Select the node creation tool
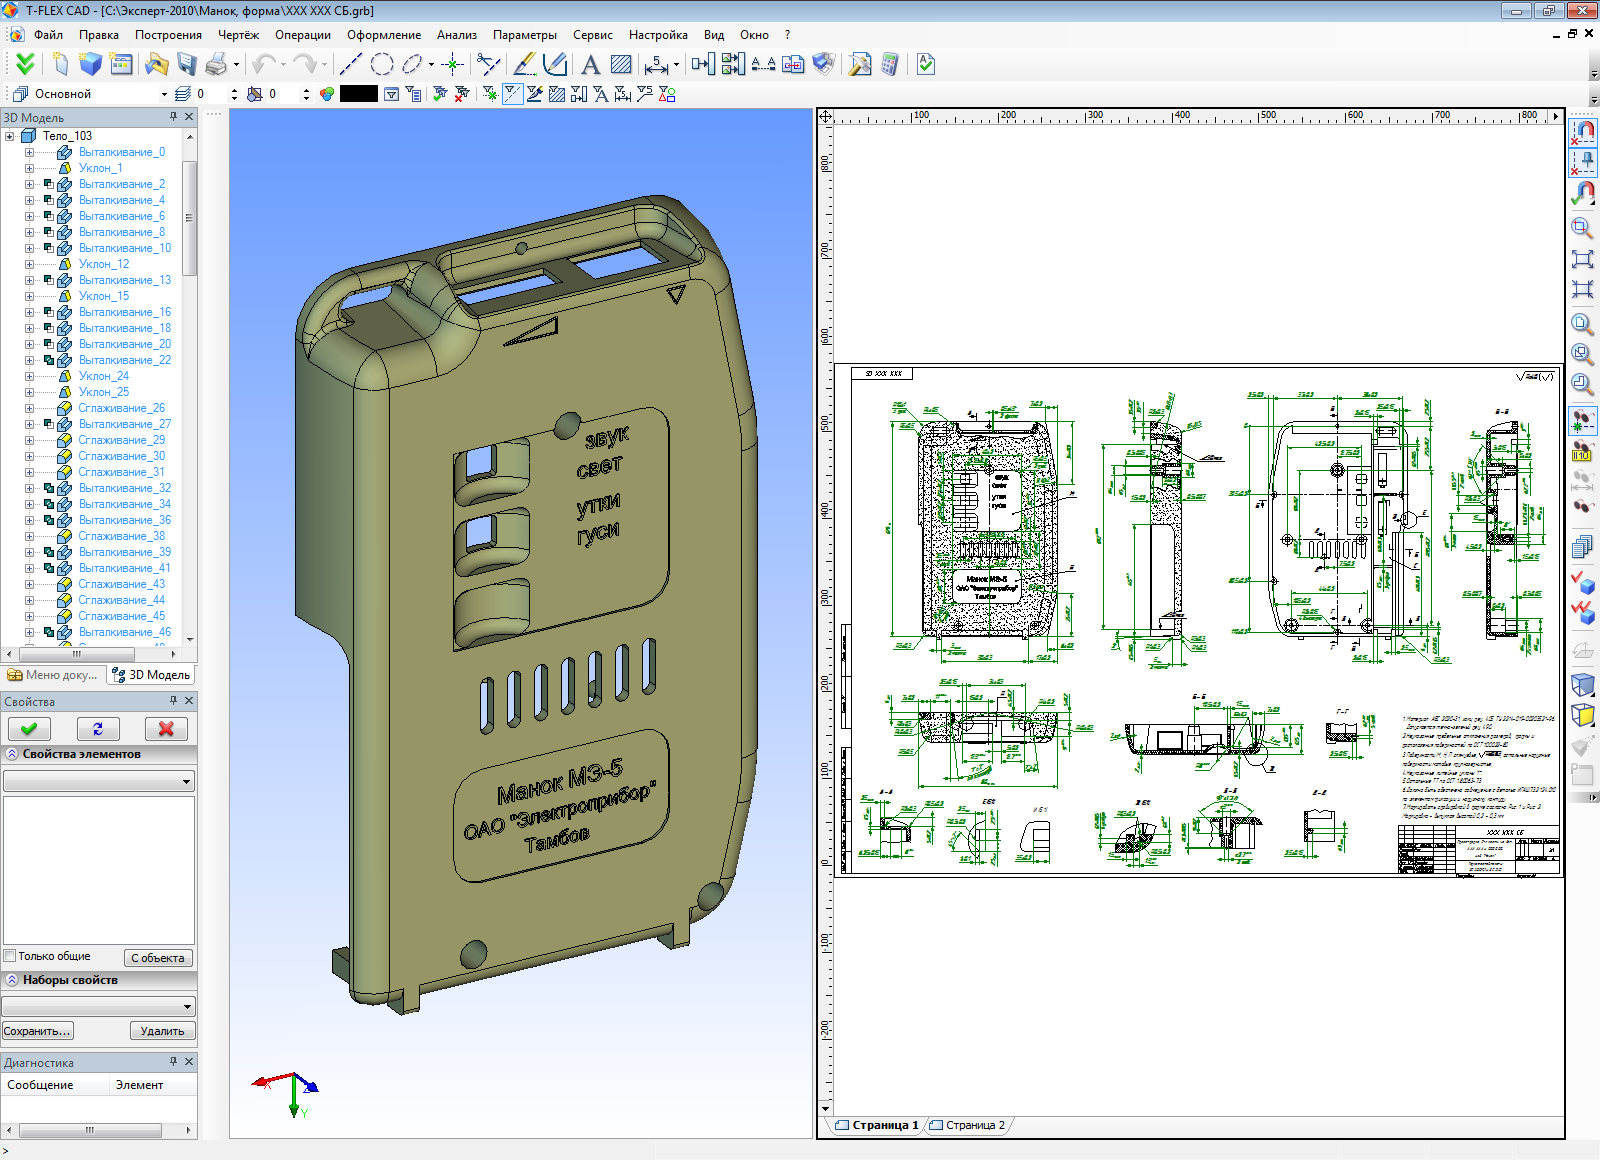The width and height of the screenshot is (1600, 1160). pyautogui.click(x=453, y=65)
